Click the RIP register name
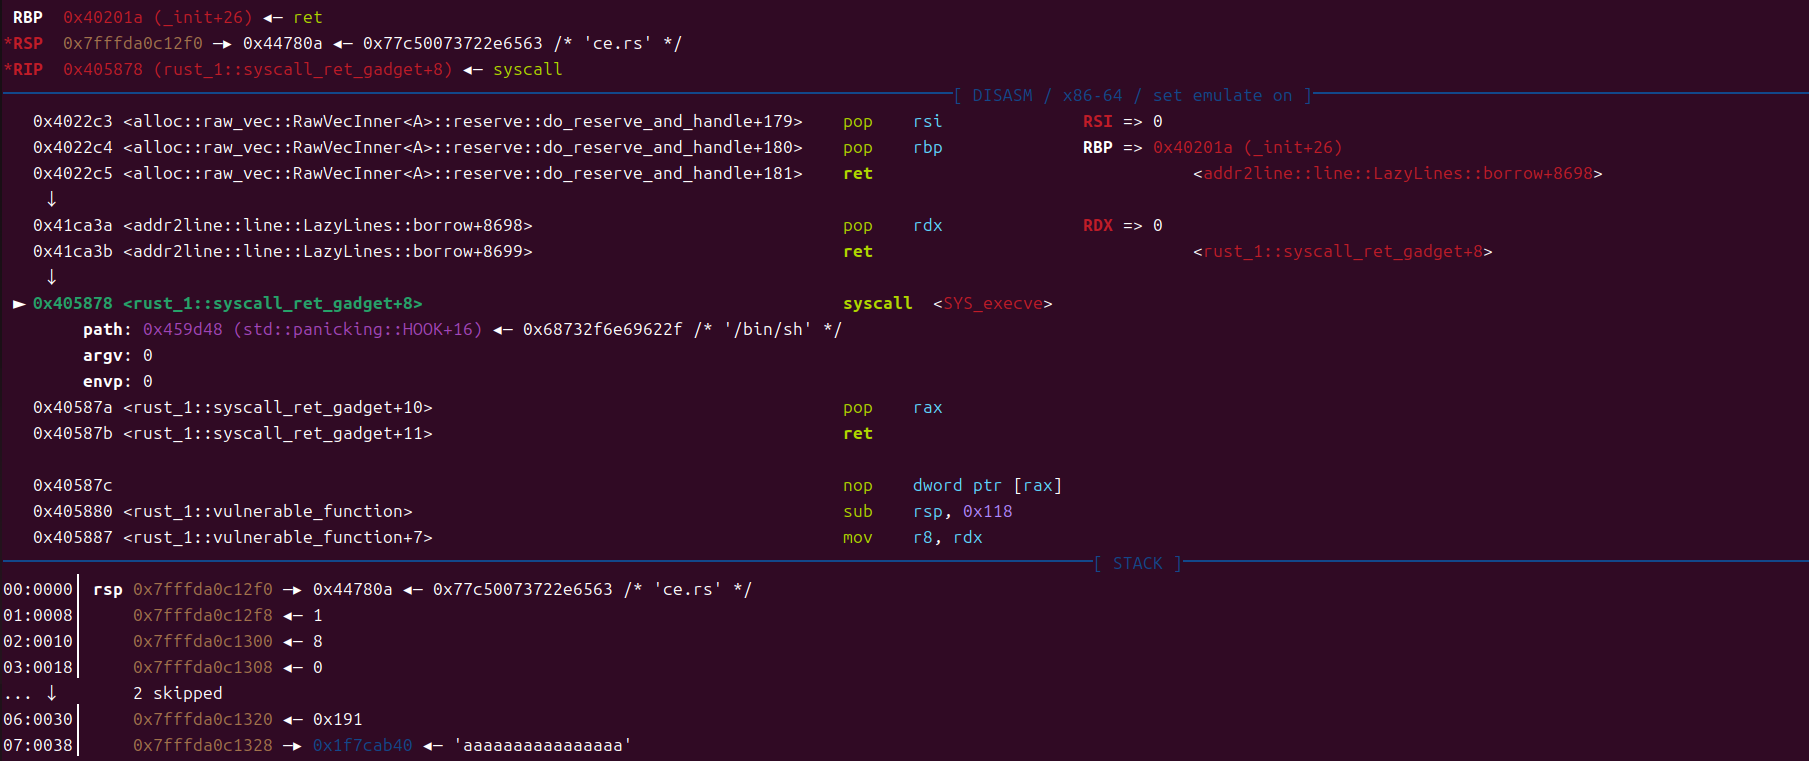The width and height of the screenshot is (1809, 761). [28, 69]
